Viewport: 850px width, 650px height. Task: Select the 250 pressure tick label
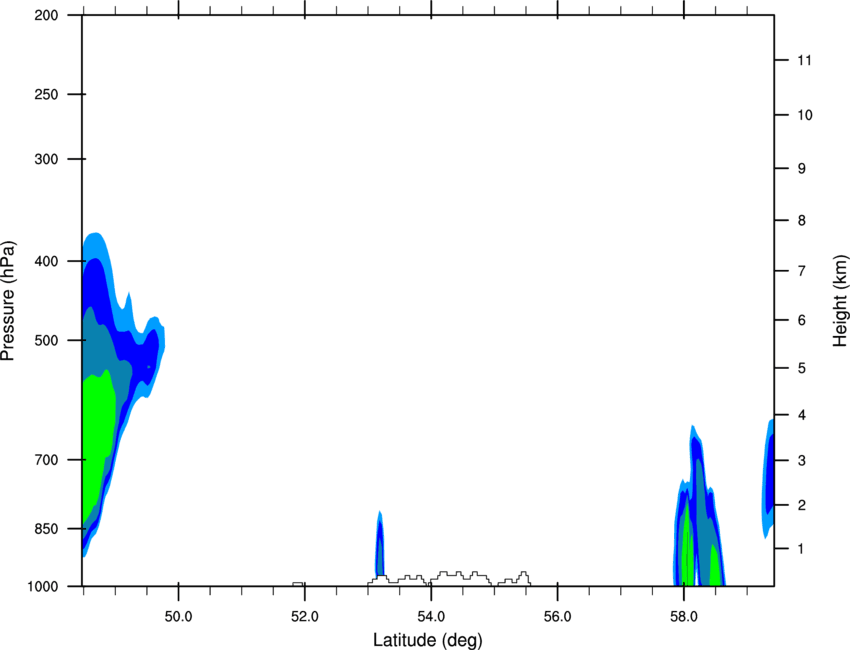[x=46, y=94]
